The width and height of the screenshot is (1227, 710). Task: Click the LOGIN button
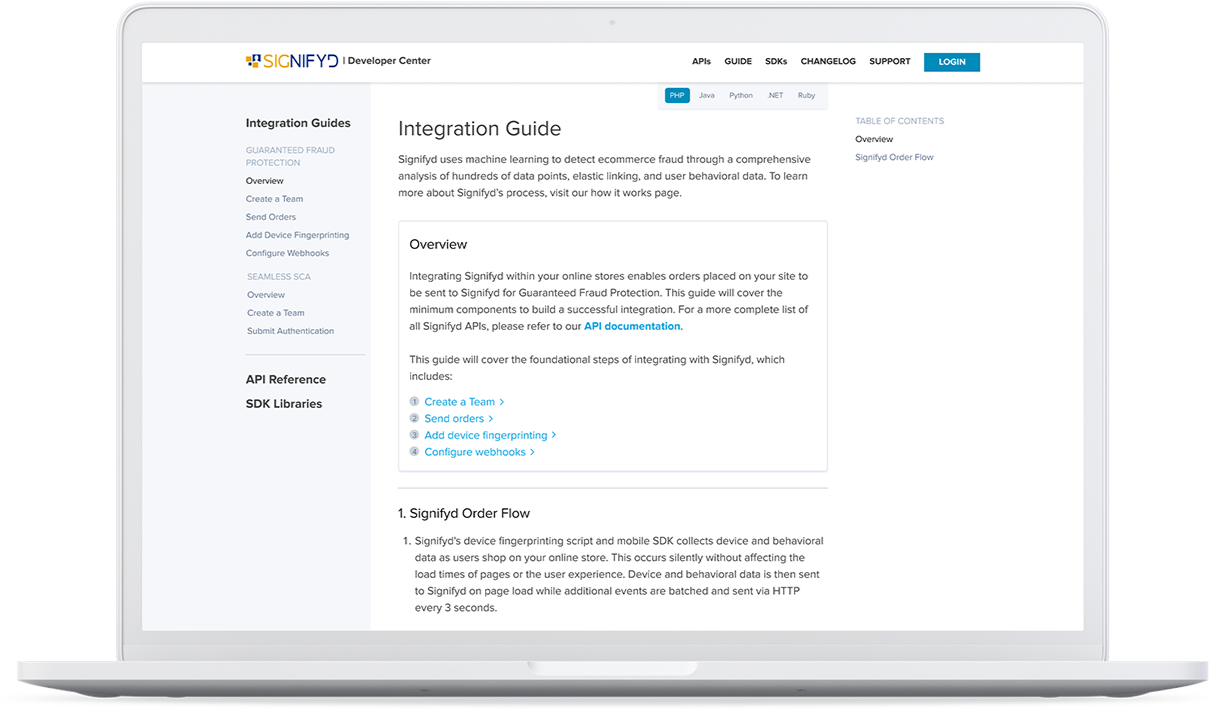coord(952,62)
